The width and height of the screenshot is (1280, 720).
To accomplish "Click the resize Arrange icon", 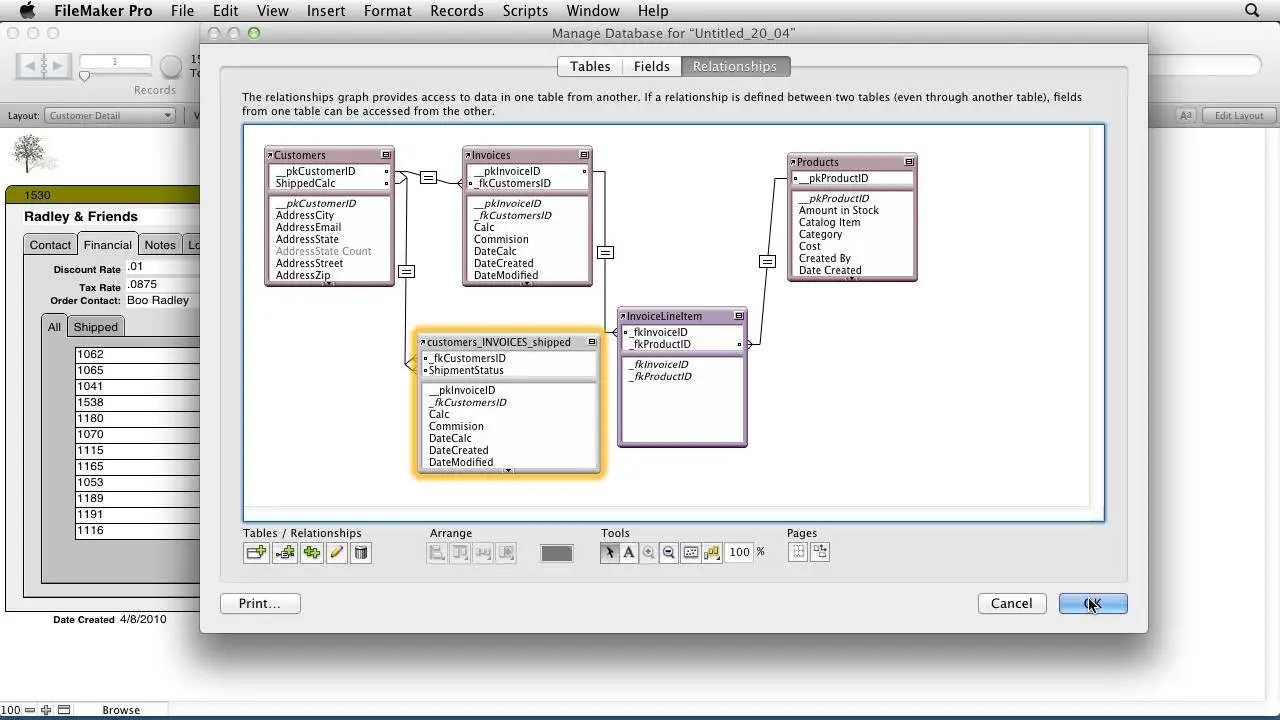I will pyautogui.click(x=506, y=552).
